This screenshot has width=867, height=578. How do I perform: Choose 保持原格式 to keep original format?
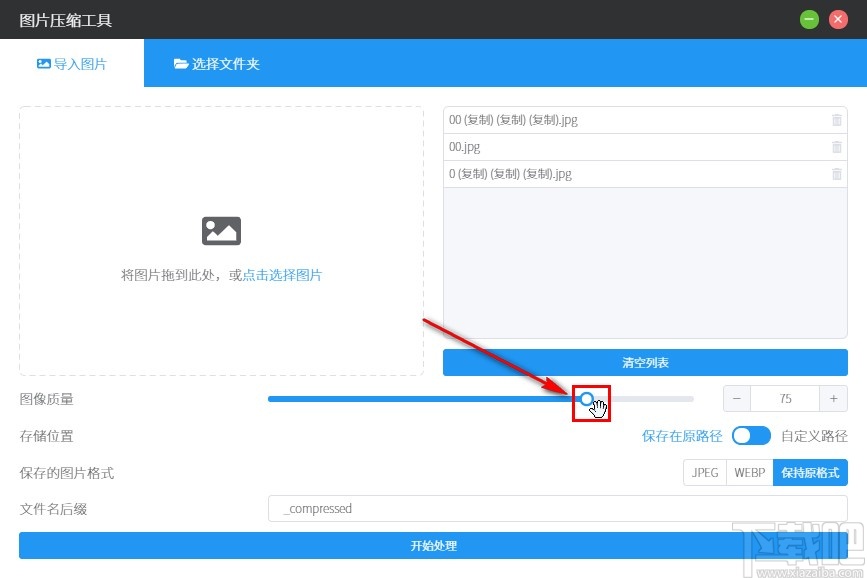pos(810,472)
